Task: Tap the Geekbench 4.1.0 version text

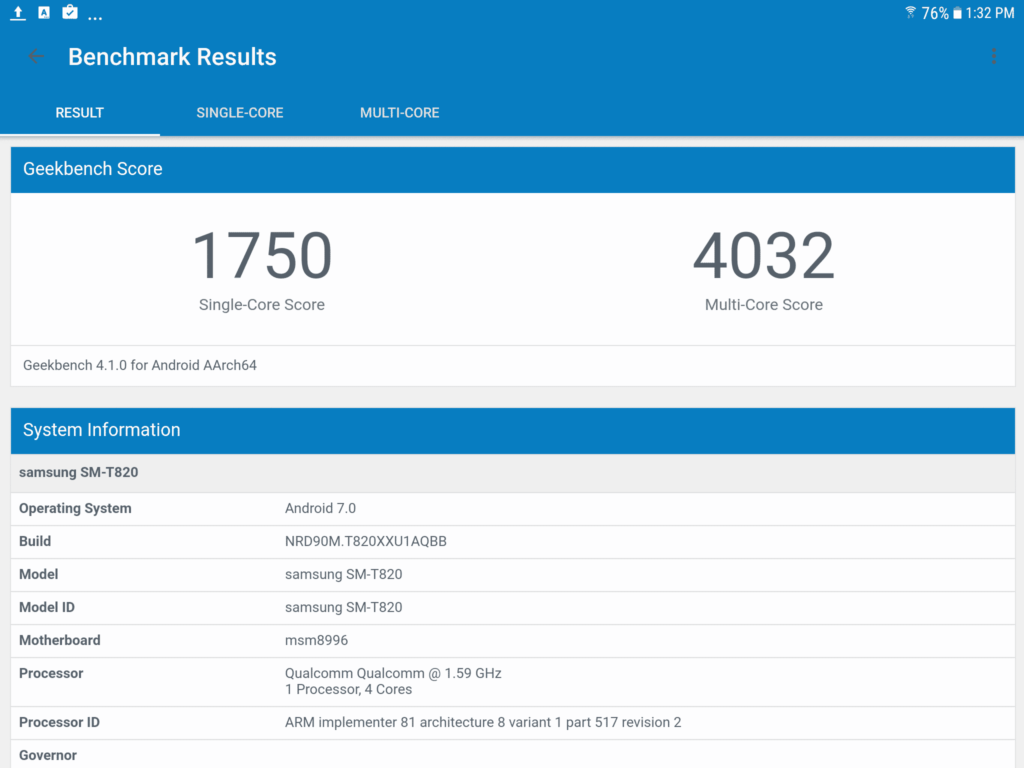Action: click(140, 365)
